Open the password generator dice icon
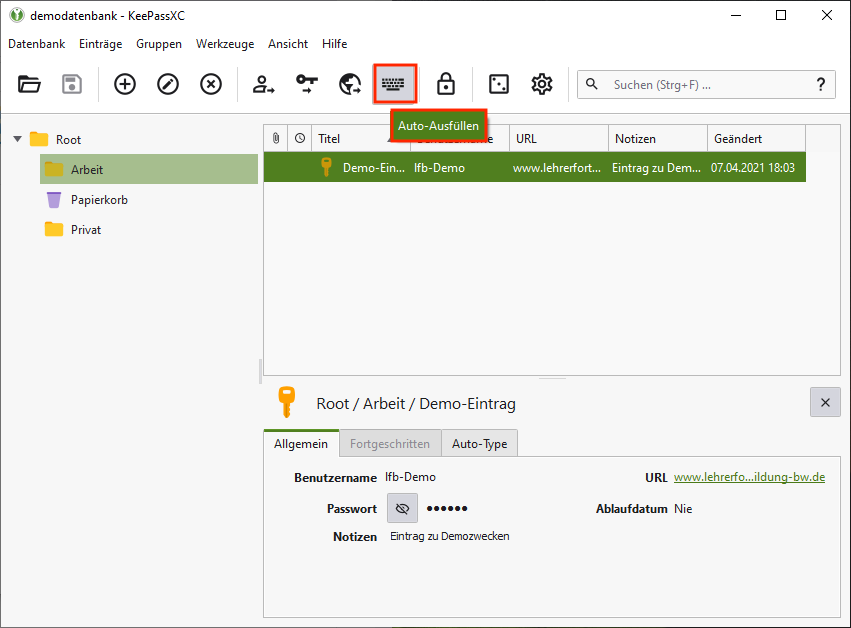Screen dimensions: 851x628 click(x=498, y=84)
